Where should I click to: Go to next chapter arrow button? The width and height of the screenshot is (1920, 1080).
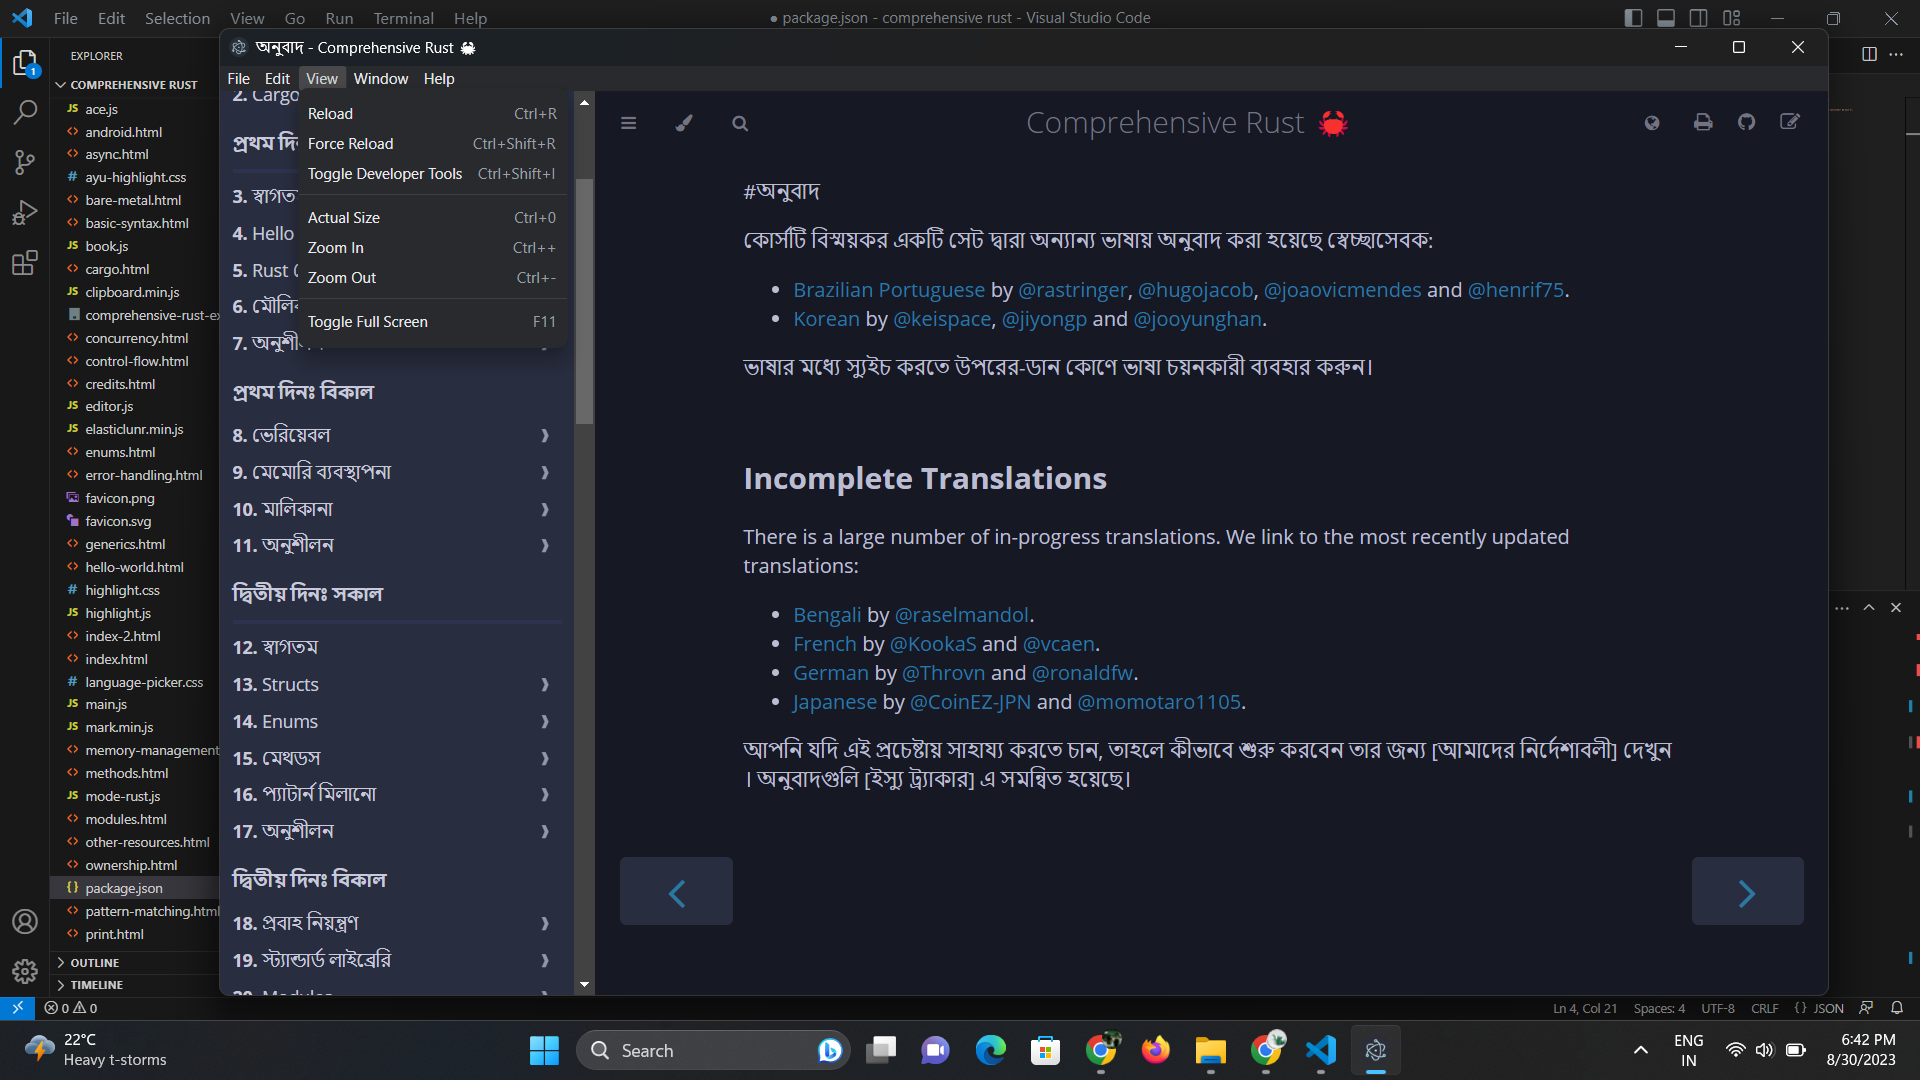1747,892
